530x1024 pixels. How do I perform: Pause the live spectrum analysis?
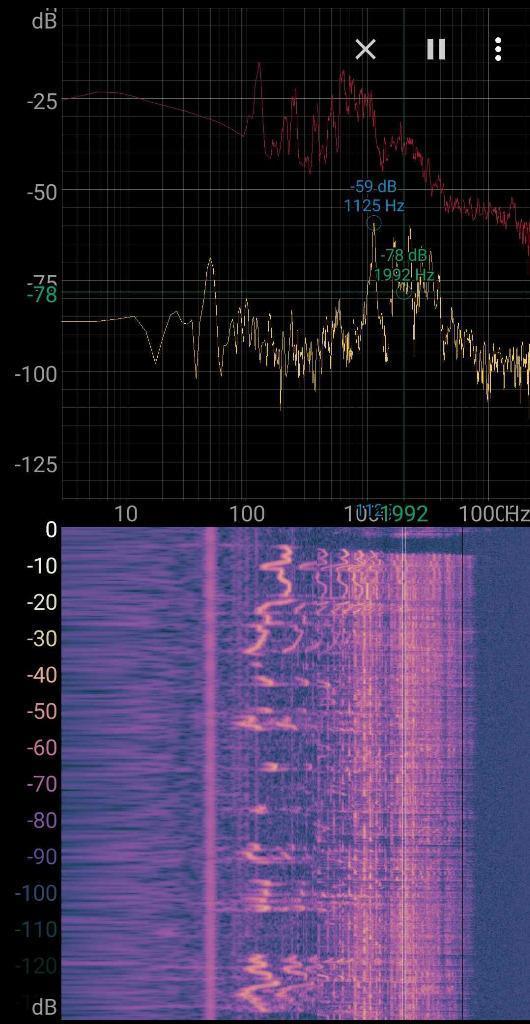pyautogui.click(x=435, y=49)
